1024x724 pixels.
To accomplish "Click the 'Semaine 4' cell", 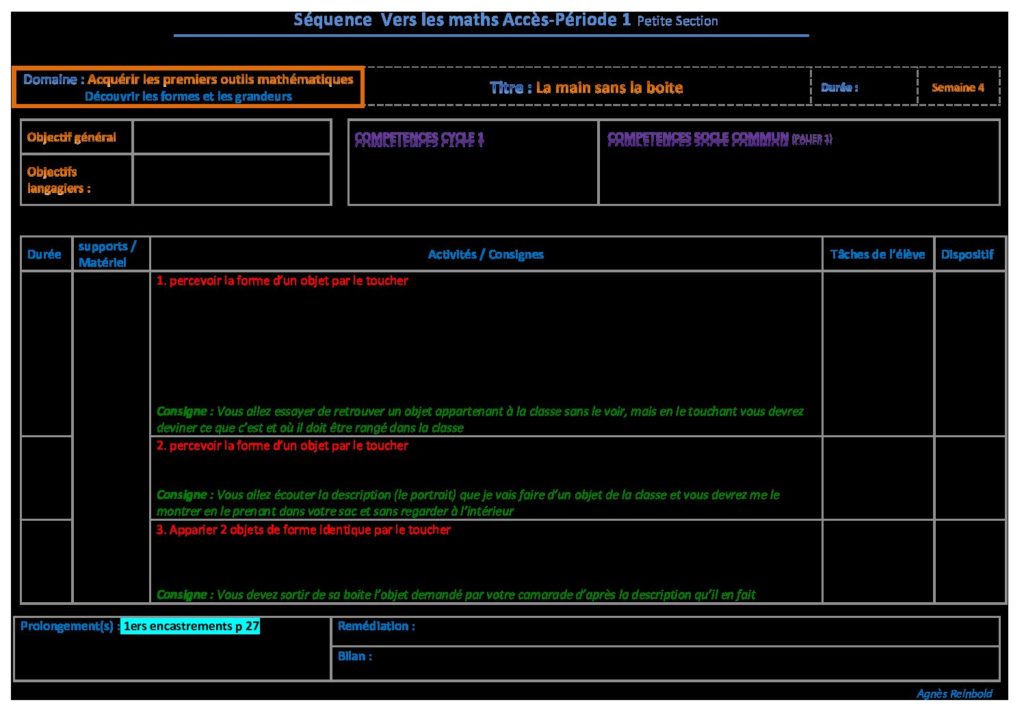I will point(957,87).
